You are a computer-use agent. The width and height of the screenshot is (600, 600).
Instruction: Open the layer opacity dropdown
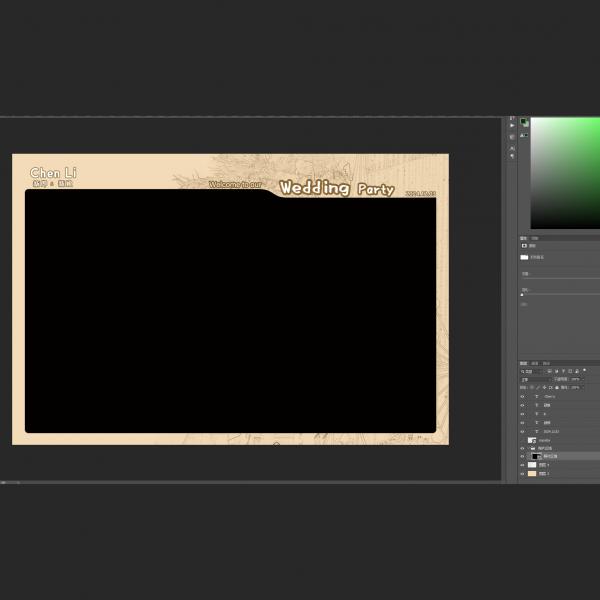point(576,380)
